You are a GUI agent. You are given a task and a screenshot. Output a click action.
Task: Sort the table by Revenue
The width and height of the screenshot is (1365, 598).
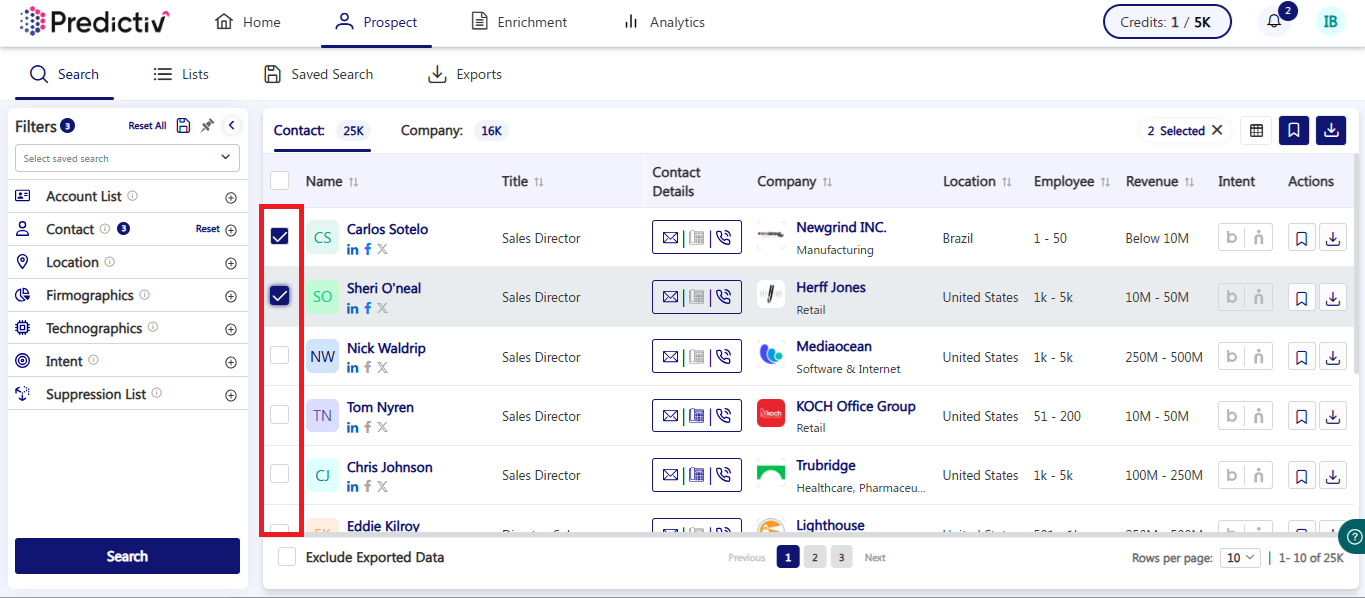(1189, 182)
